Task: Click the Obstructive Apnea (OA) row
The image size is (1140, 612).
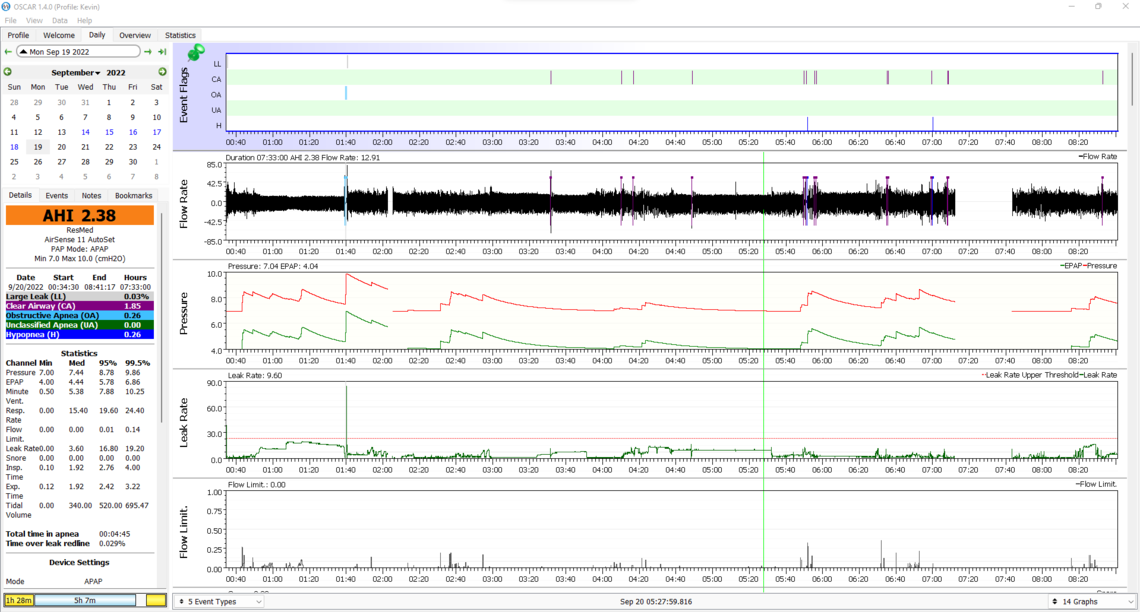Action: 79,315
